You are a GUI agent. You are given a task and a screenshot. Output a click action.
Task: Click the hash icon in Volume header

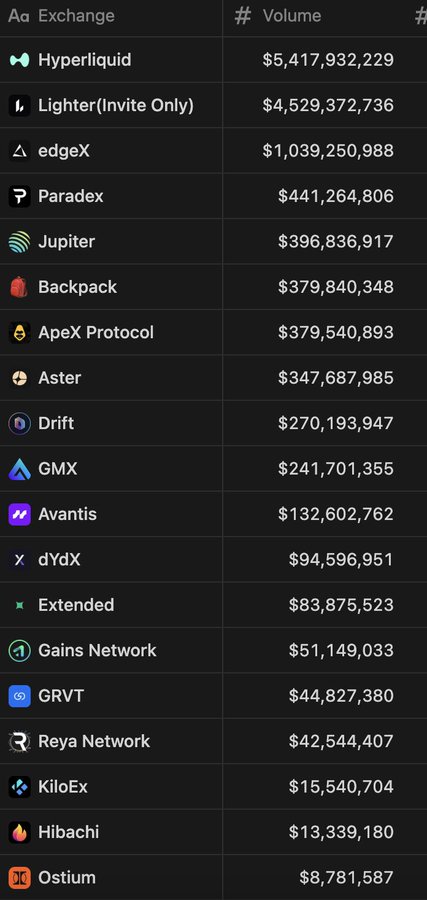tap(243, 16)
